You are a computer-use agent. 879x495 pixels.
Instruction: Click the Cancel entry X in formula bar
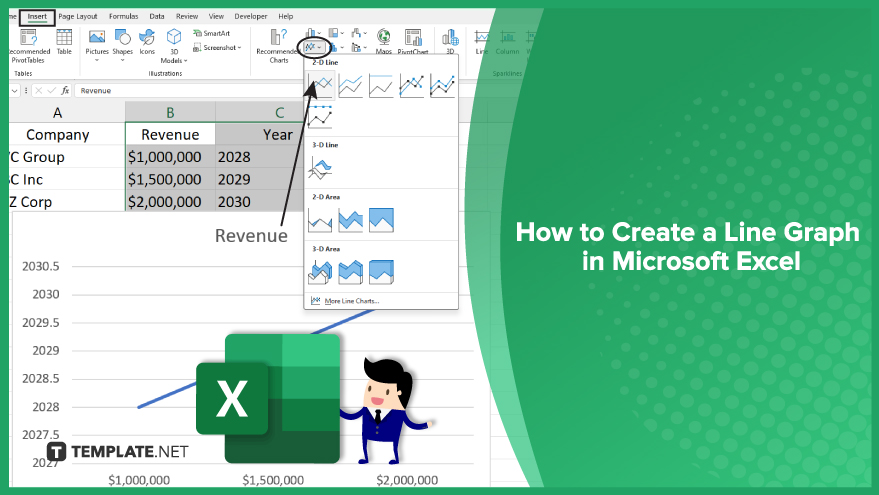[39, 90]
